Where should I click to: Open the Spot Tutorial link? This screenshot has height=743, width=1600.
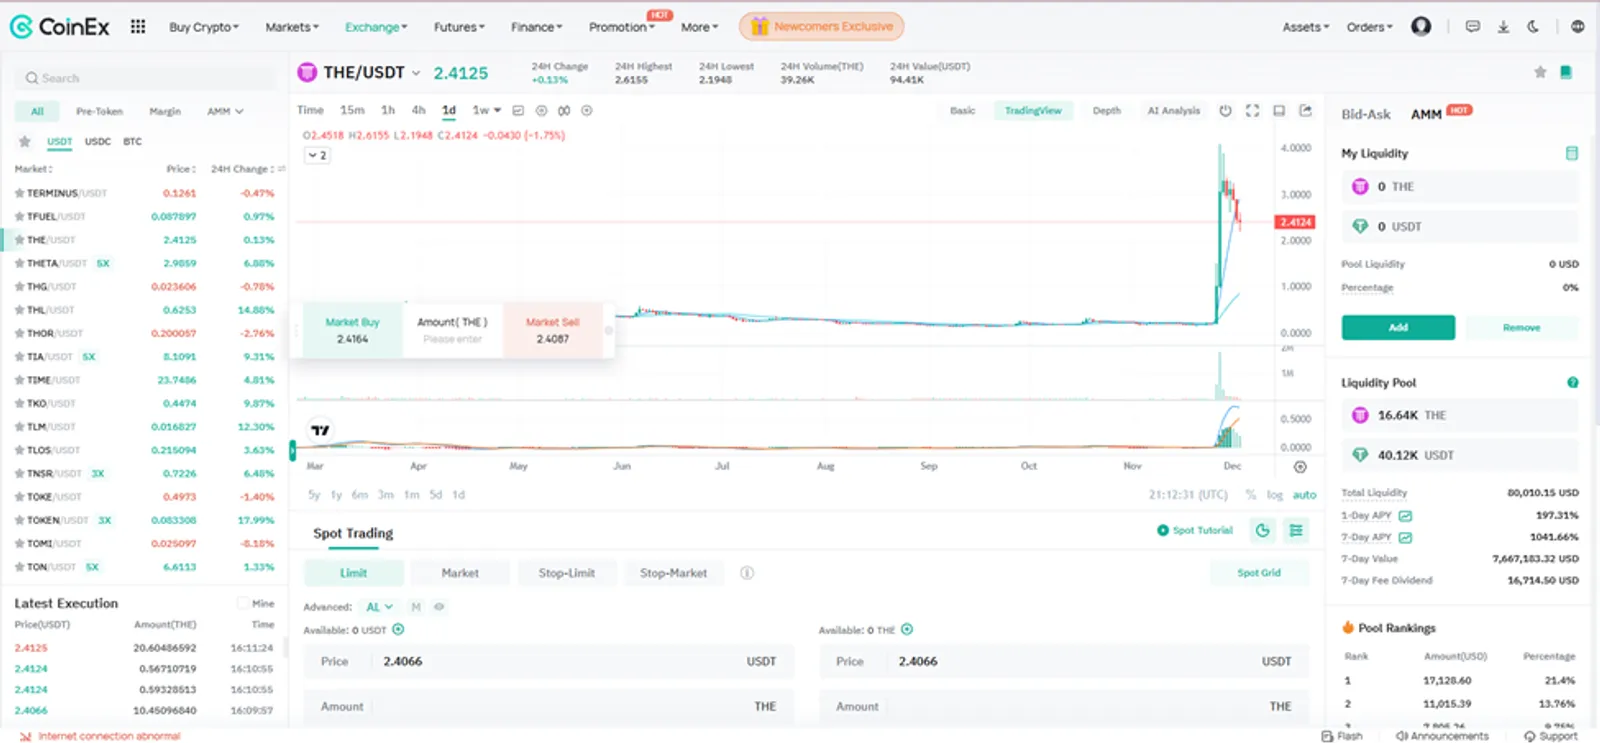(1195, 530)
